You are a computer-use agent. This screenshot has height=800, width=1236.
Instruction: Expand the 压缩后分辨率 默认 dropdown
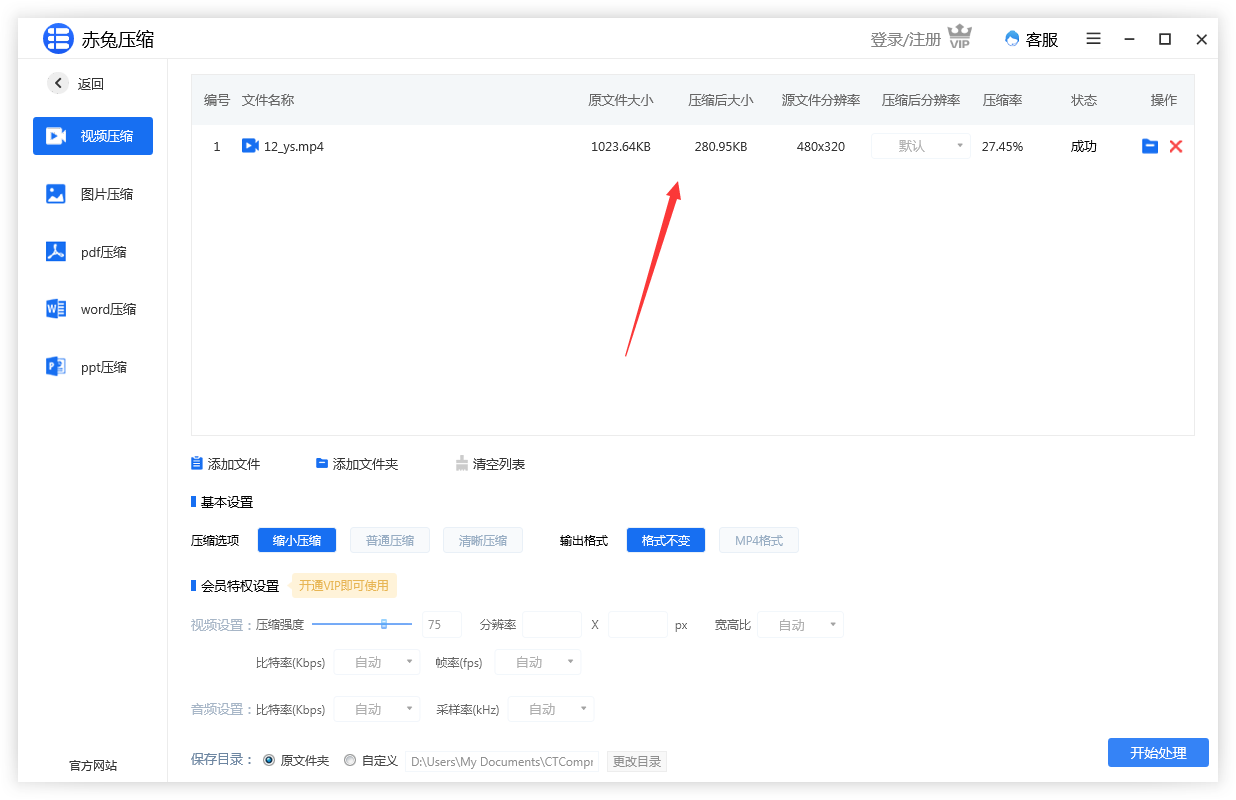[x=920, y=146]
